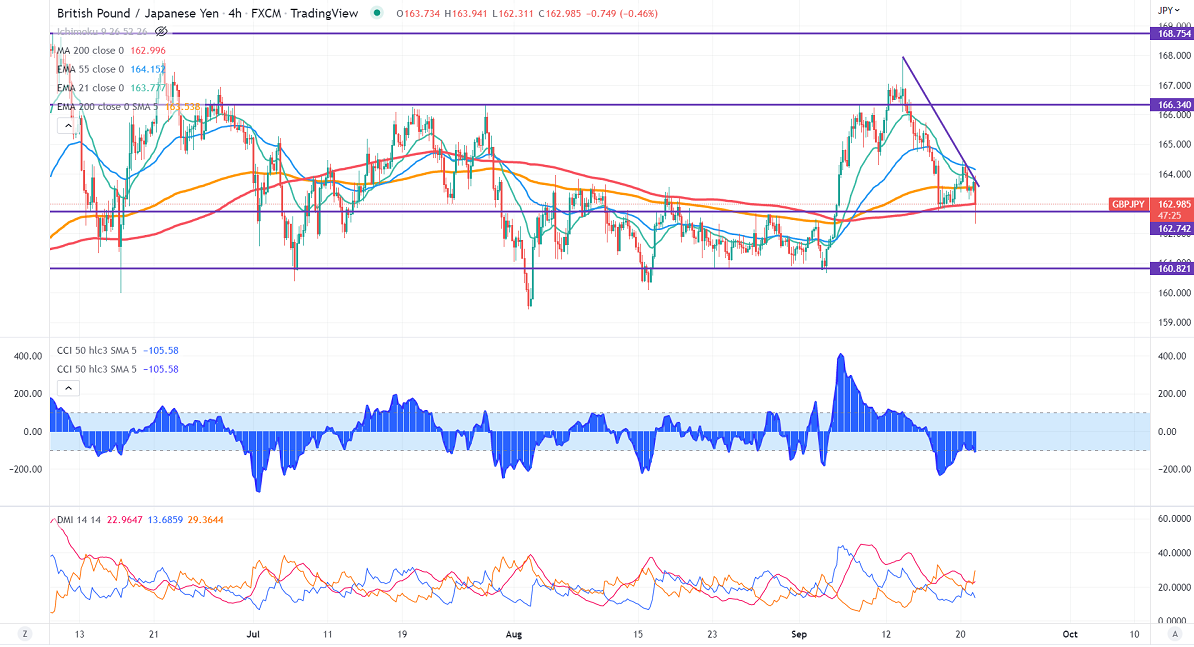1194x647 pixels.
Task: Click the 40.0000 DMI axis label
Action: pos(1173,553)
